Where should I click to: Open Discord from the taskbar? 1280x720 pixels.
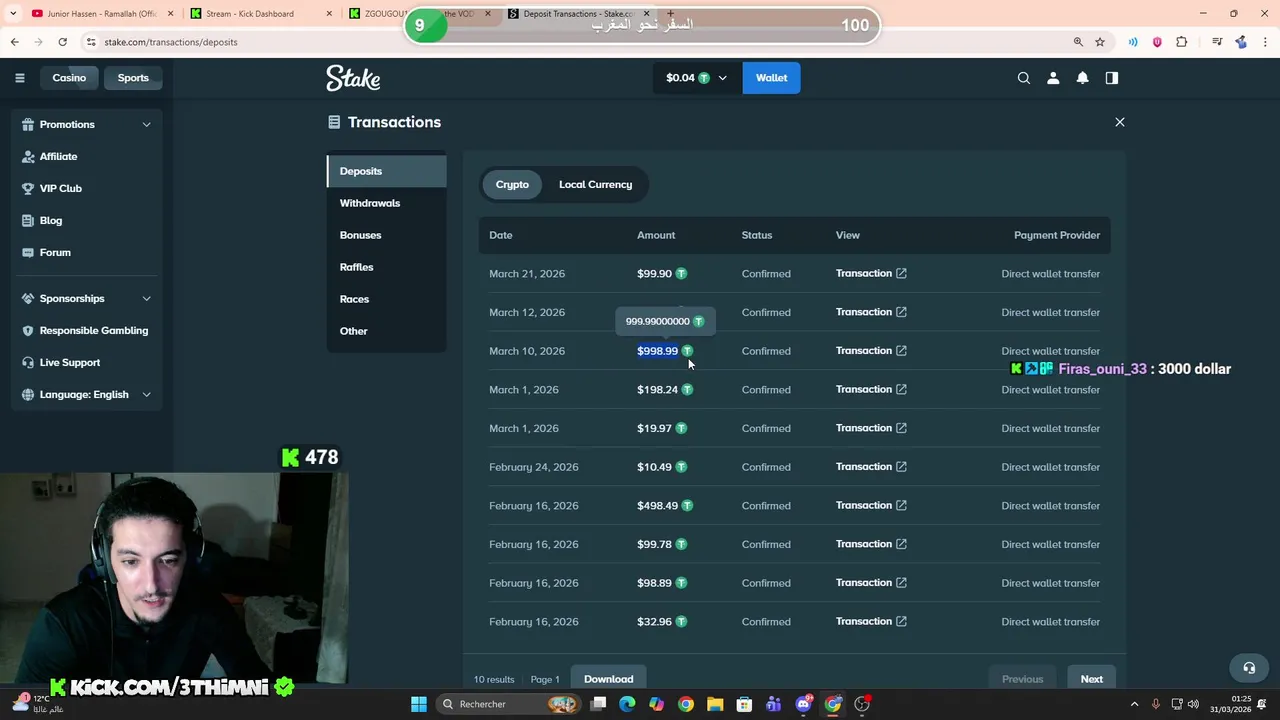803,704
